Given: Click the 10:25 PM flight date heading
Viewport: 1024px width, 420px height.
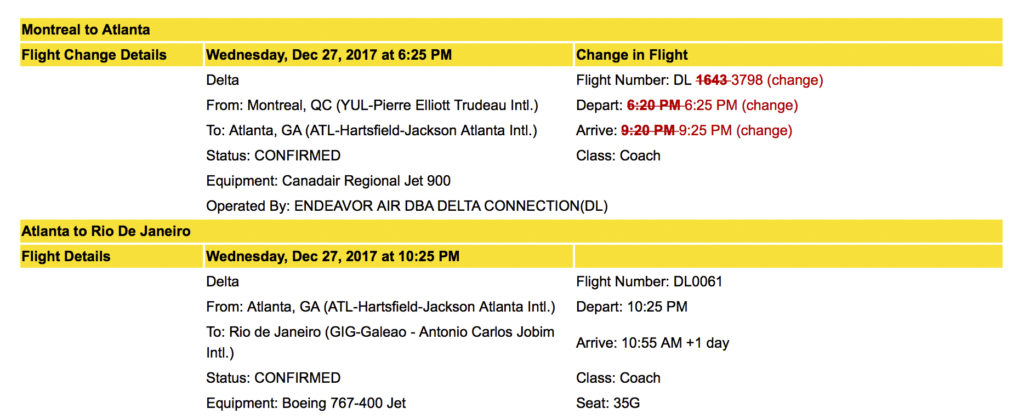Looking at the screenshot, I should point(332,256).
